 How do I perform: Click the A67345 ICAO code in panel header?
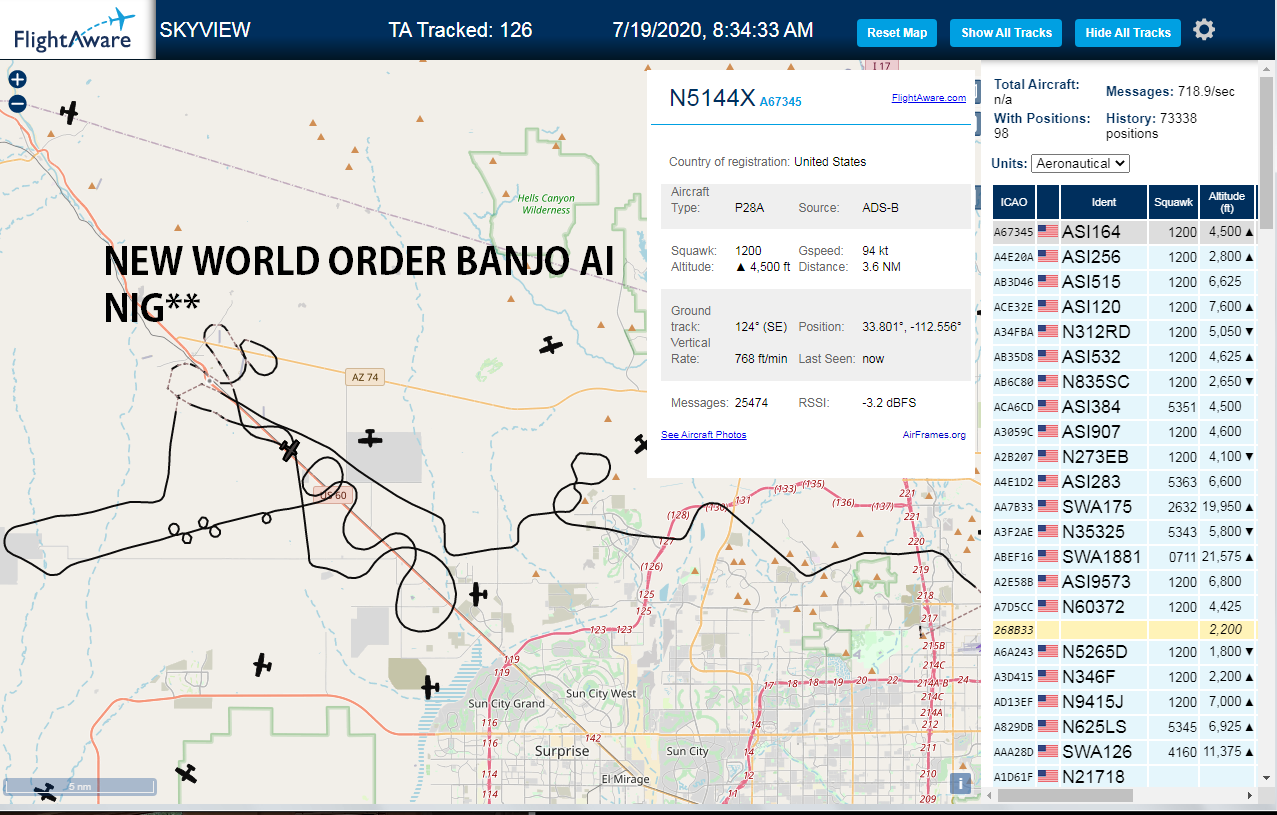click(x=780, y=102)
